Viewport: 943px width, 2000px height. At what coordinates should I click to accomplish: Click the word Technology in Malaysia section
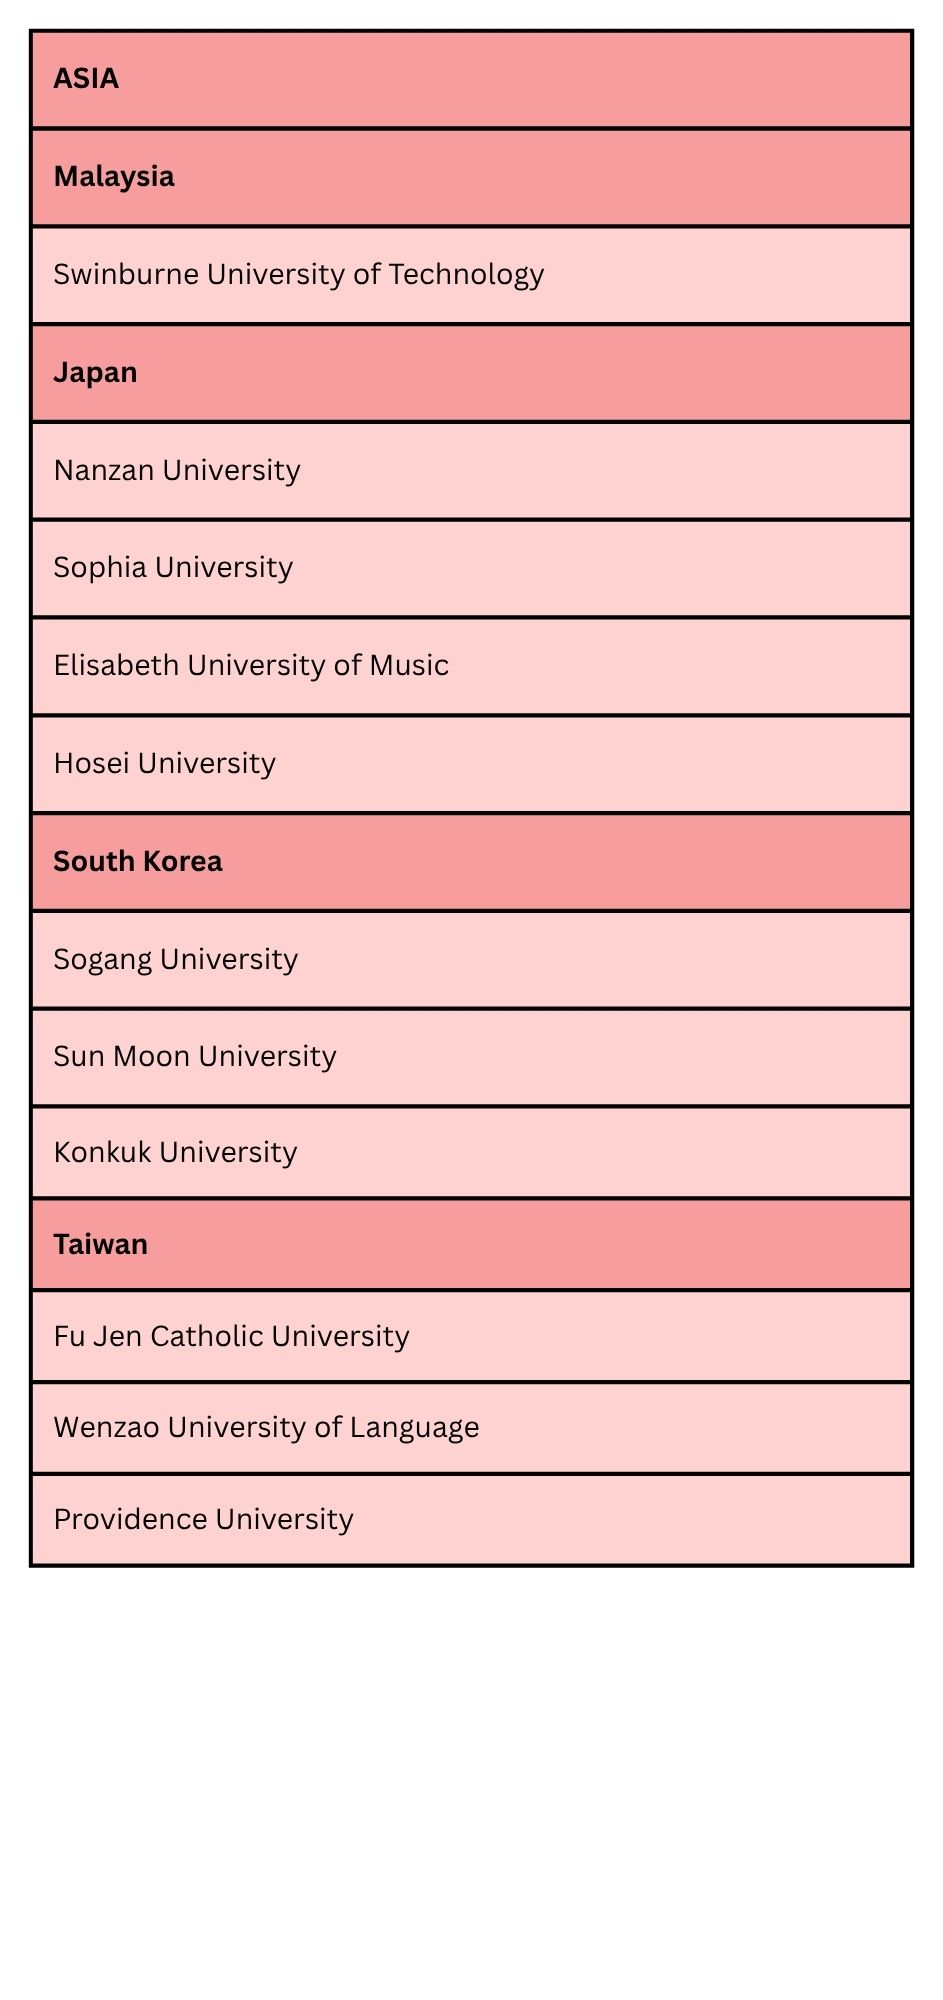pos(466,274)
